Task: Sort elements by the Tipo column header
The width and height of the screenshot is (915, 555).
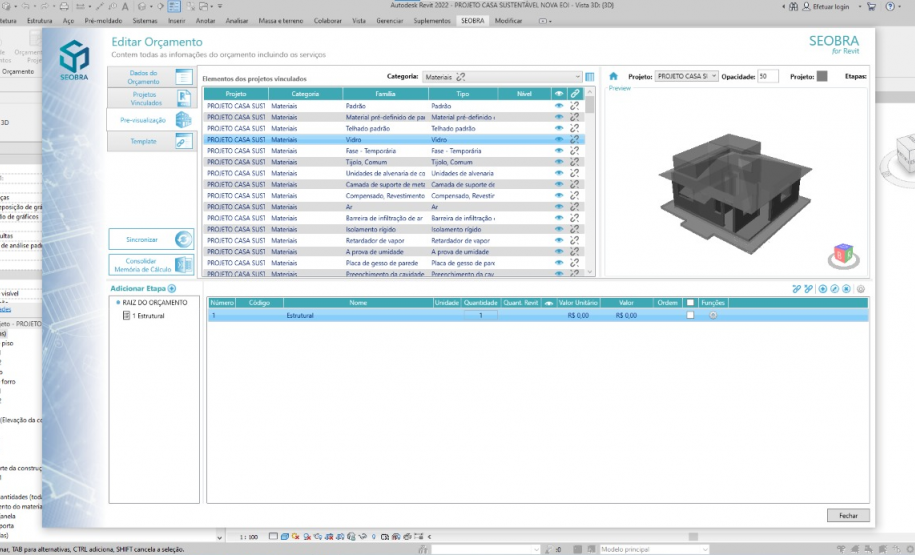Action: [x=463, y=93]
